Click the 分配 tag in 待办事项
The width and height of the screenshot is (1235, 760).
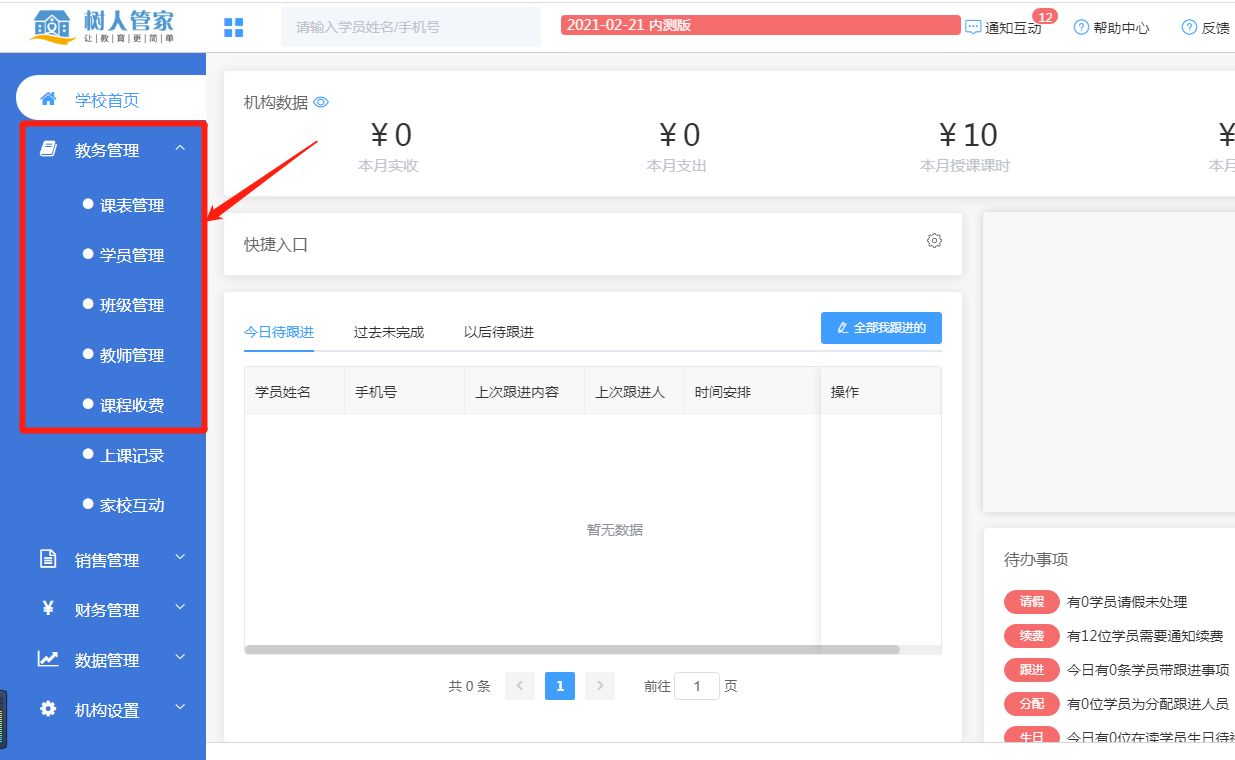click(x=1031, y=704)
